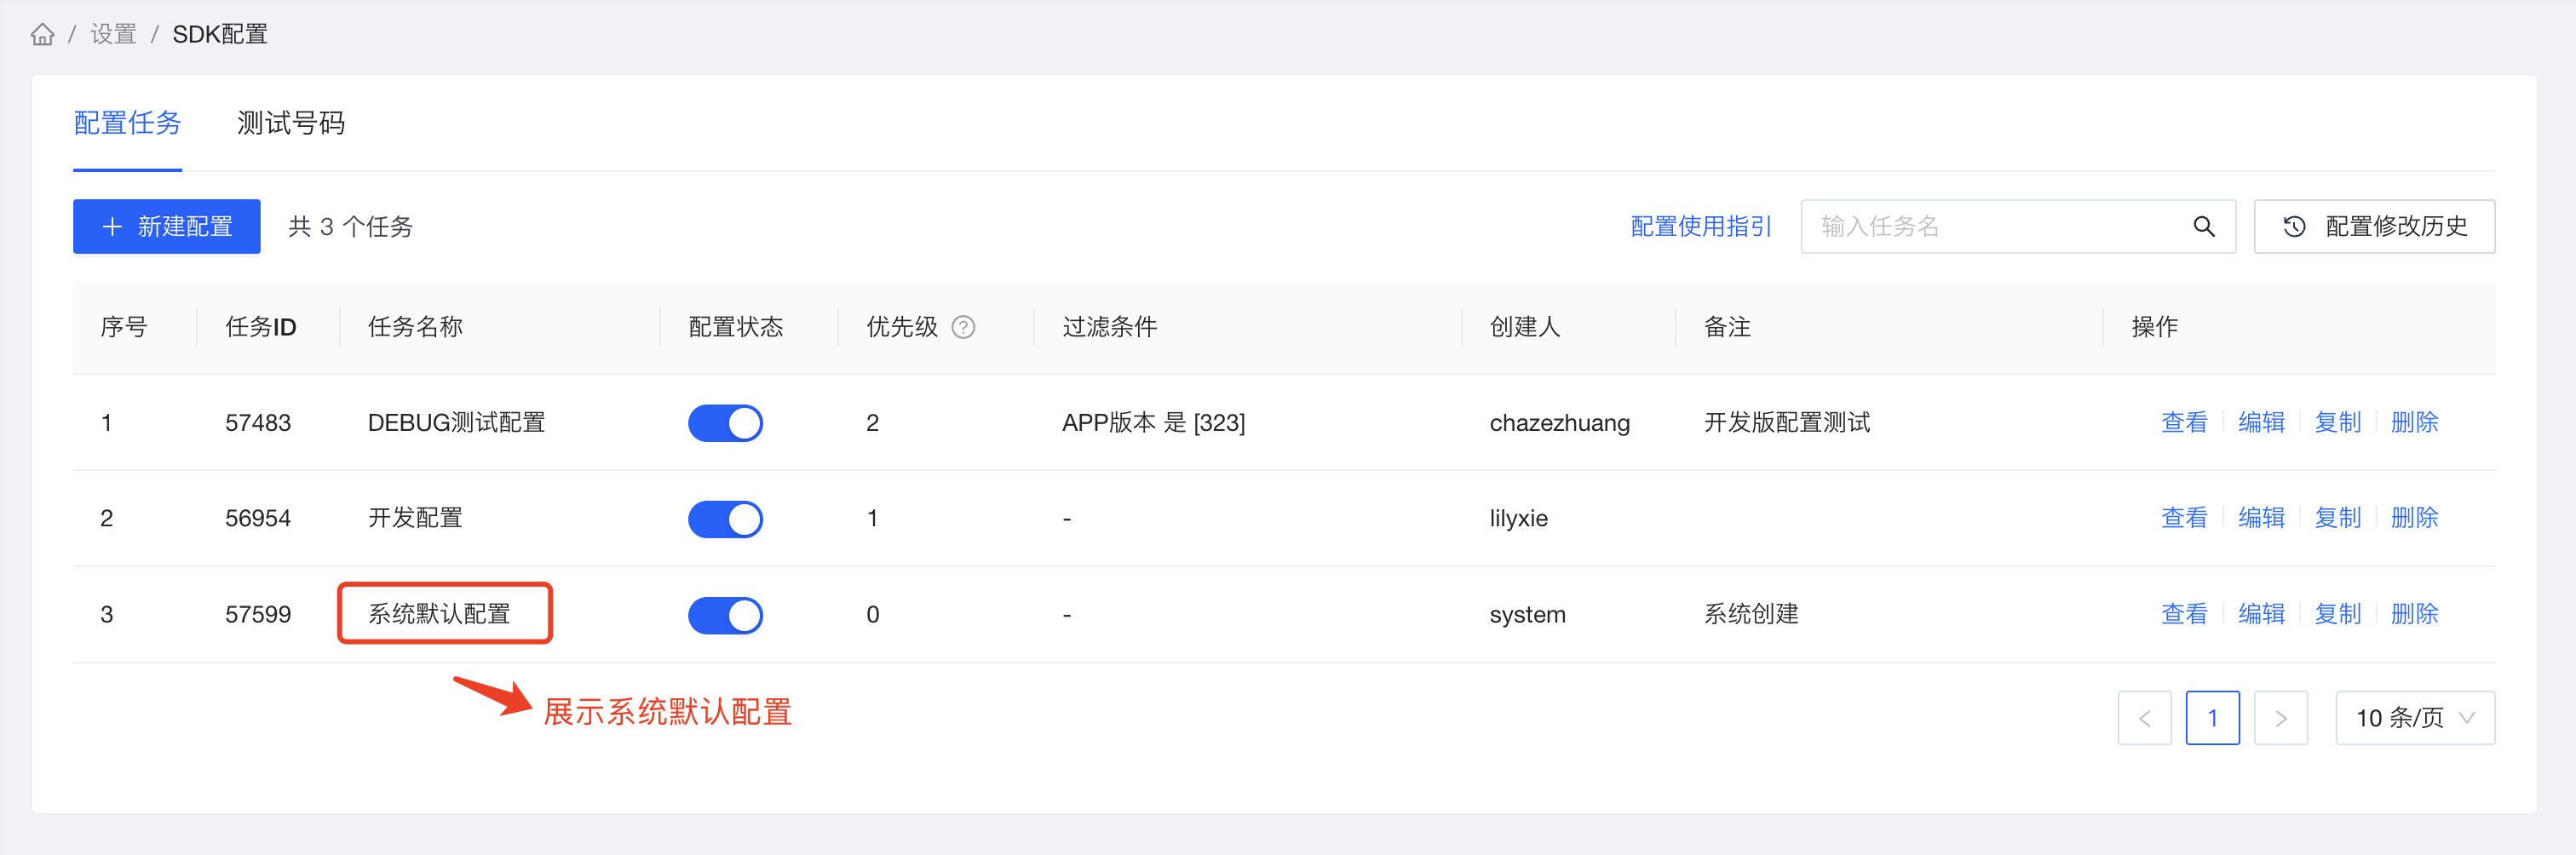Go to home via breadcrumb house icon

(x=42, y=35)
